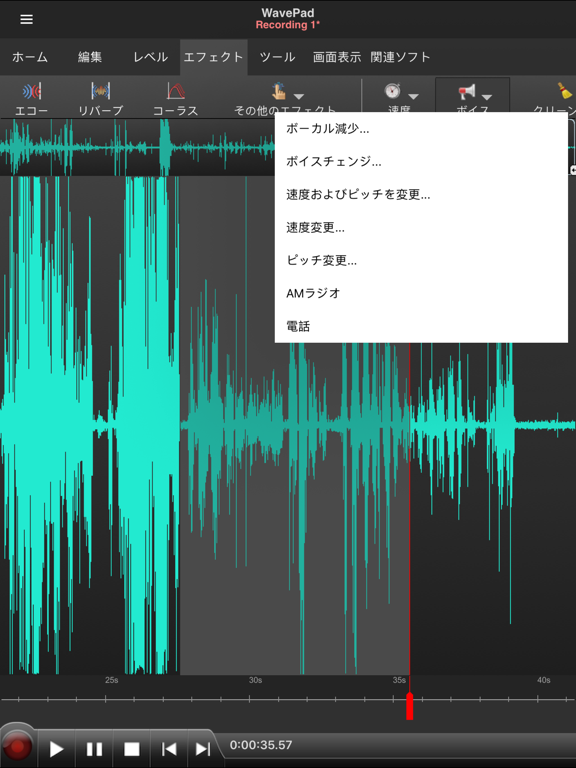Expand the その他のエフェクト dropdown arrow
The image size is (576, 768).
coord(298,96)
